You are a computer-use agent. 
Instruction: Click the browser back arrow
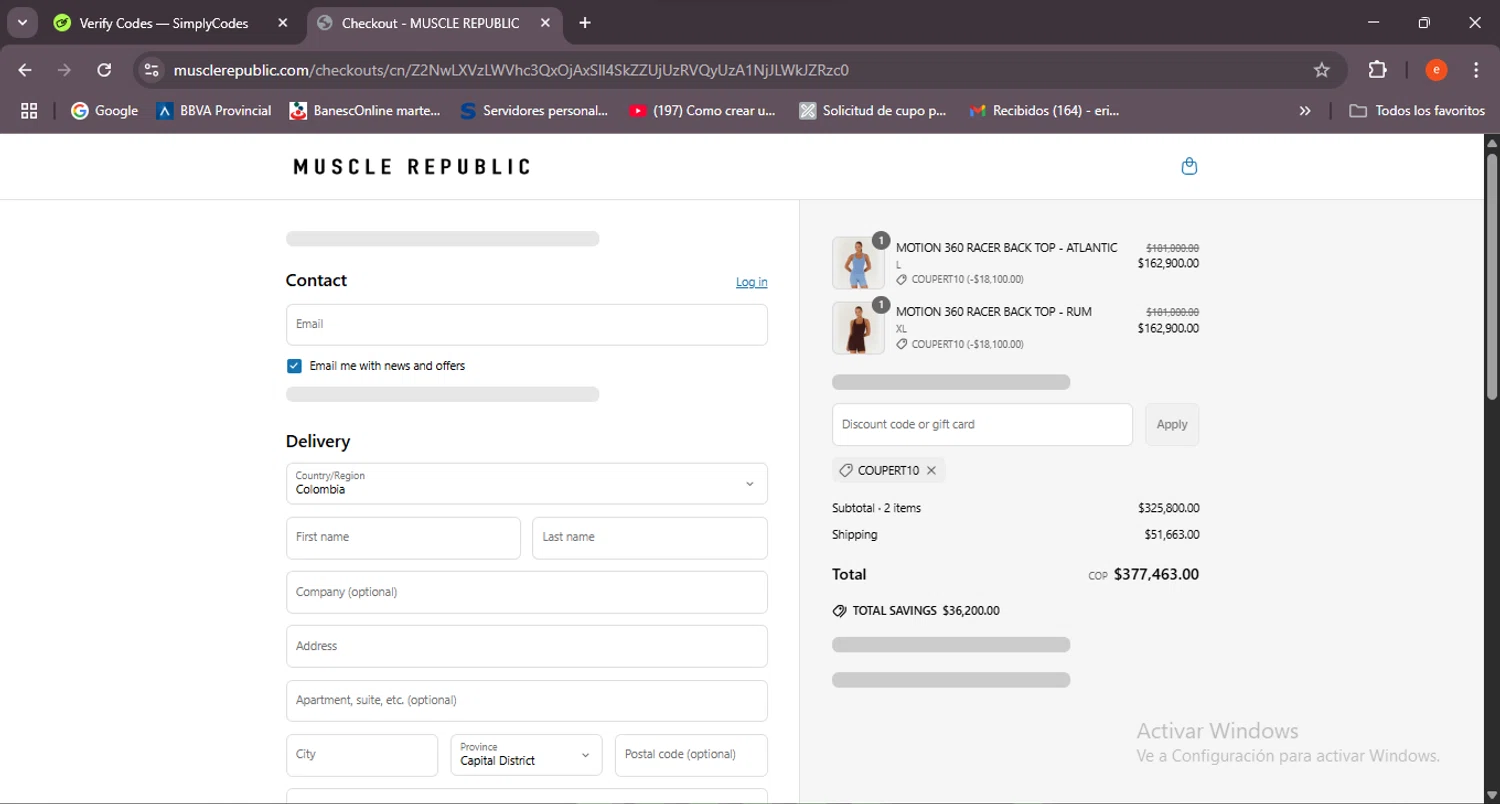25,70
